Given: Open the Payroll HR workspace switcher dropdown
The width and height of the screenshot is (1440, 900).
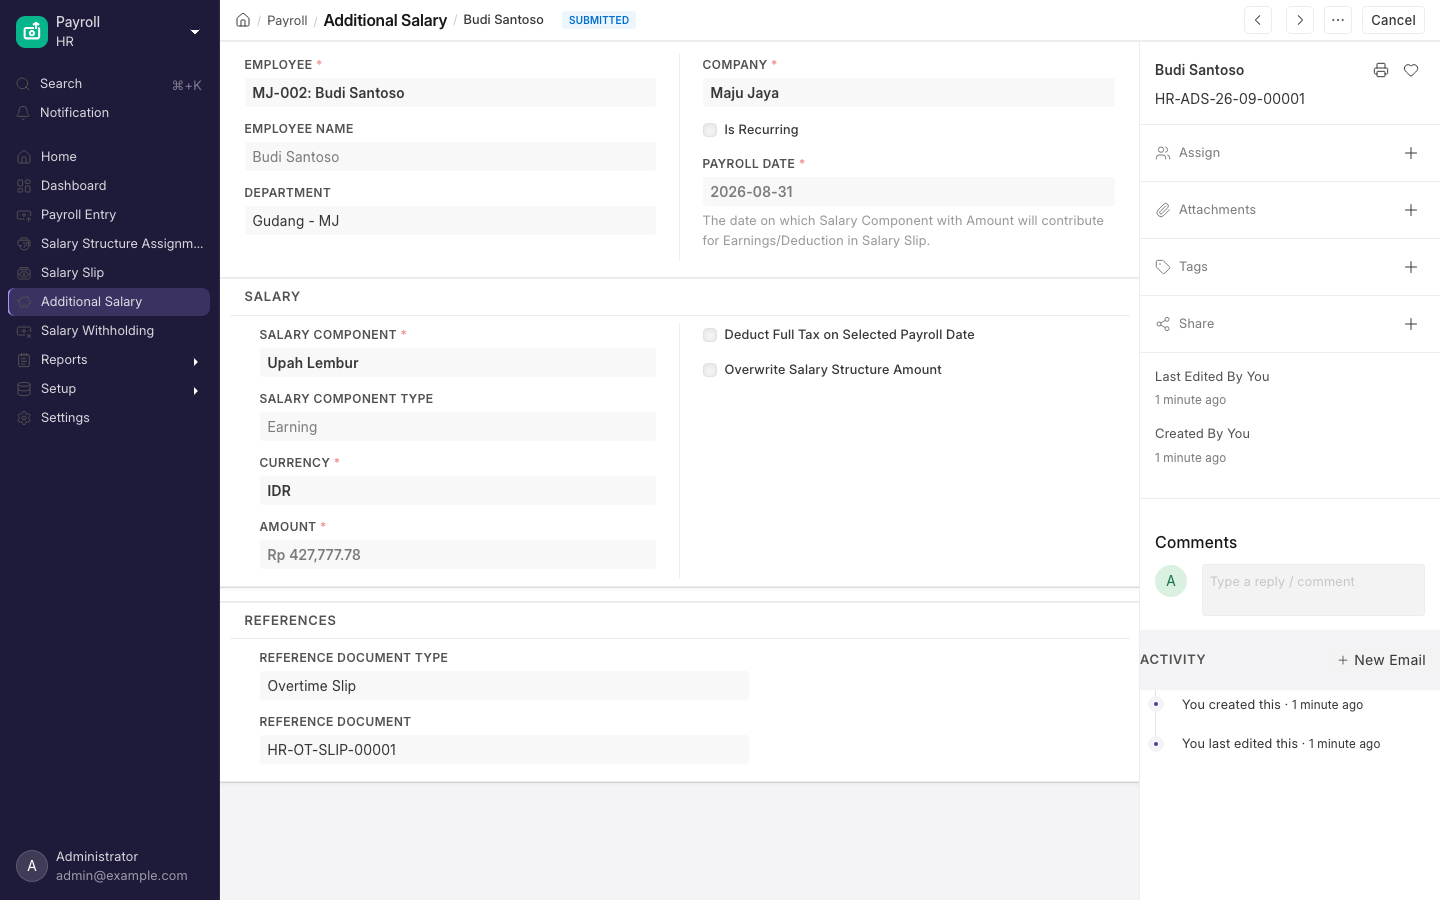Looking at the screenshot, I should [x=195, y=32].
